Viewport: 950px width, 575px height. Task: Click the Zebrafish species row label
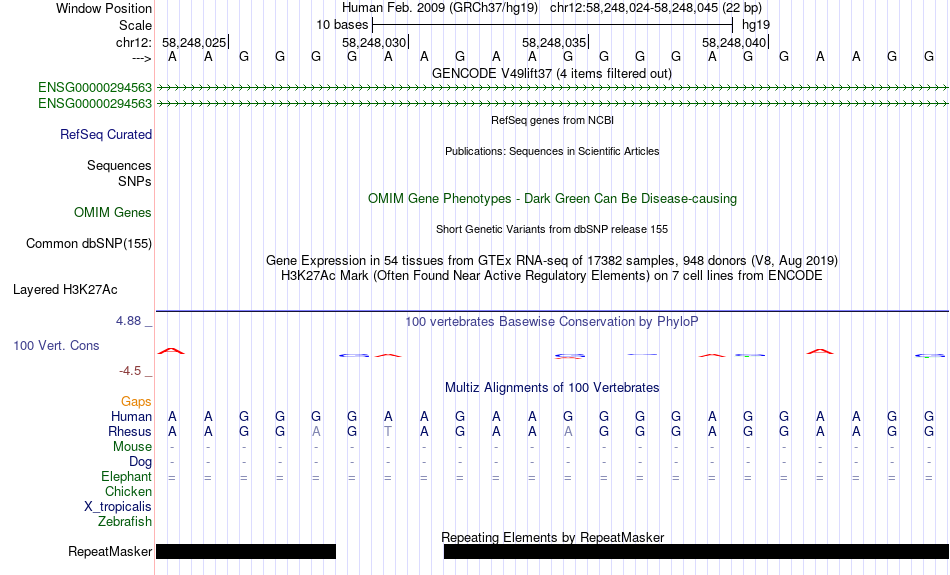(x=125, y=521)
